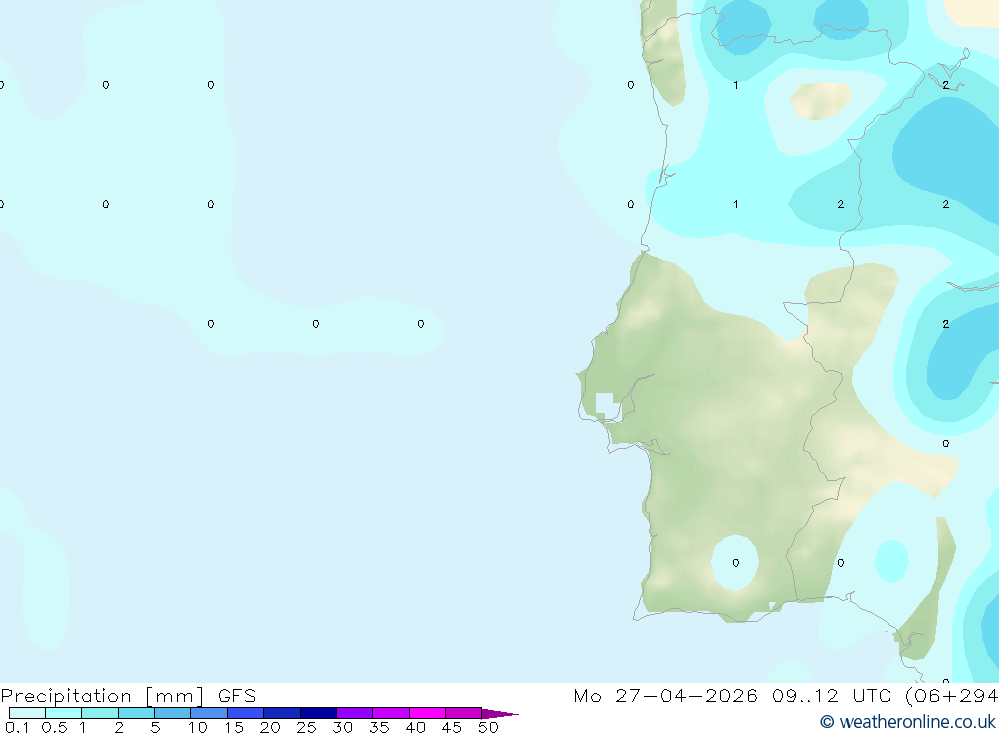Click the 20–25 mm legend color swatch
Image resolution: width=1000 pixels, height=733 pixels.
(282, 713)
